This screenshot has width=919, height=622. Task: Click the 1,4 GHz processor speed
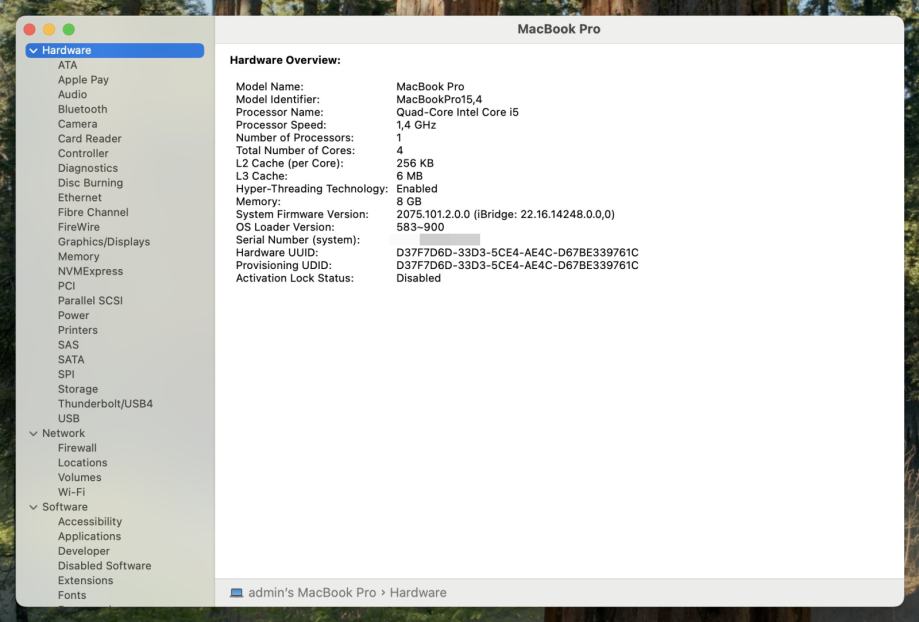pyautogui.click(x=416, y=125)
